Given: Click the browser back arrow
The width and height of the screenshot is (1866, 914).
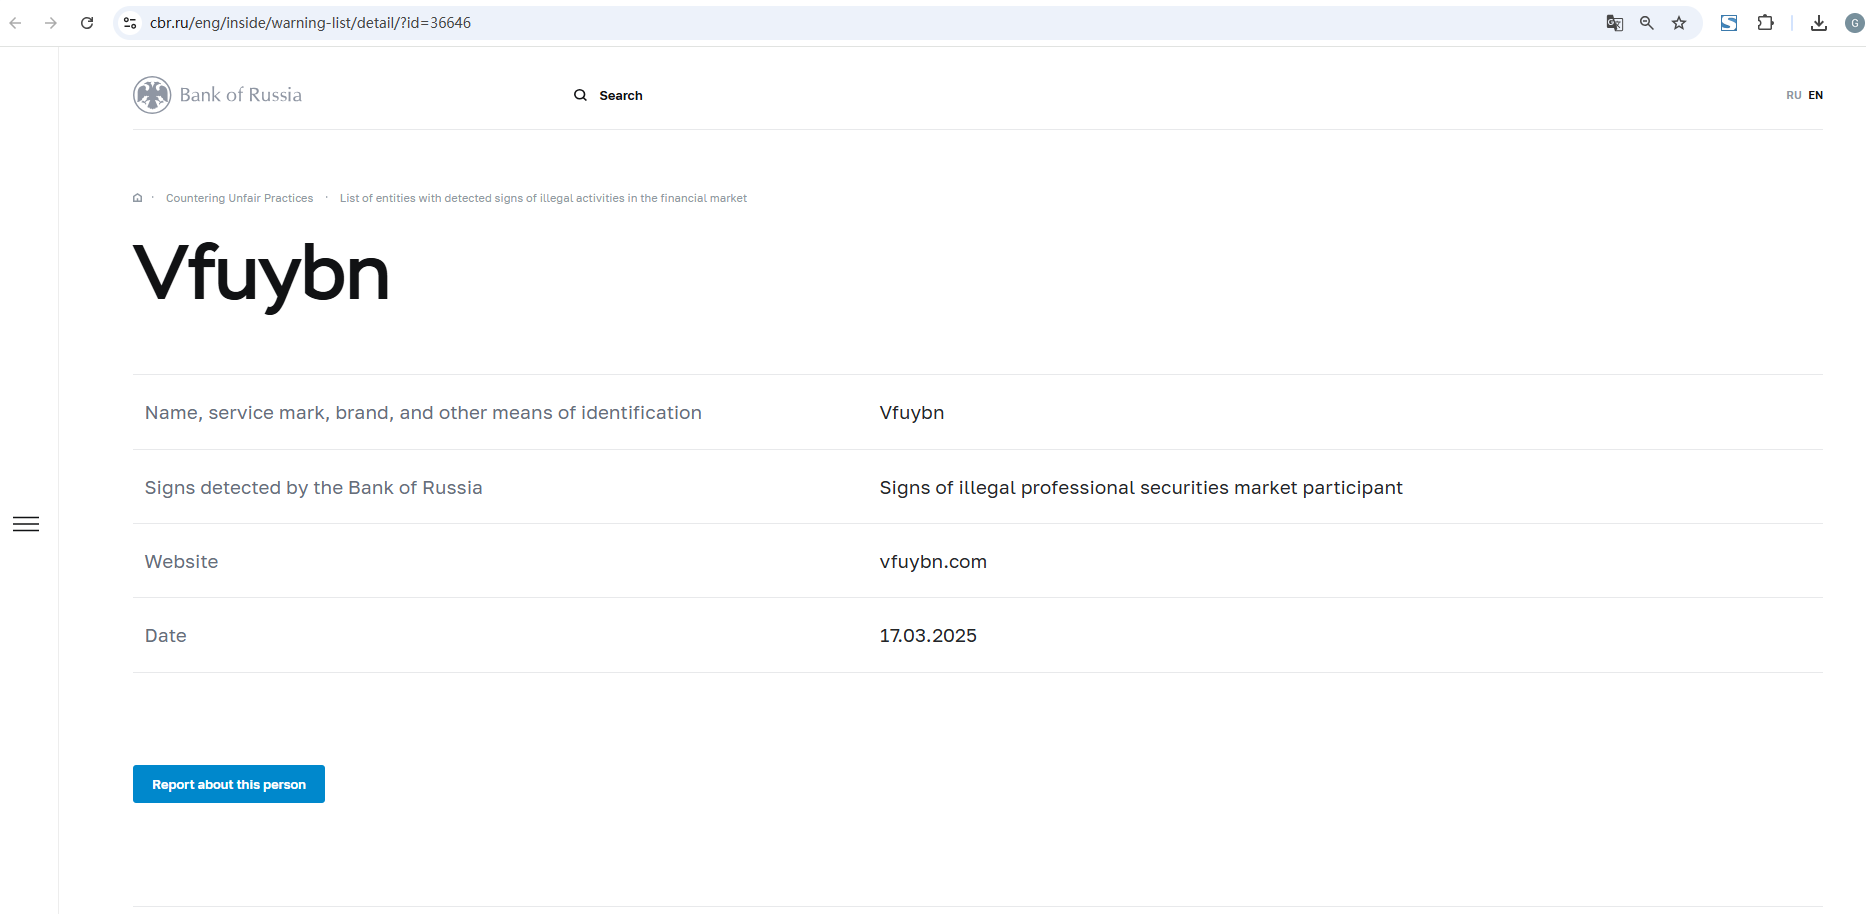Looking at the screenshot, I should (x=16, y=23).
